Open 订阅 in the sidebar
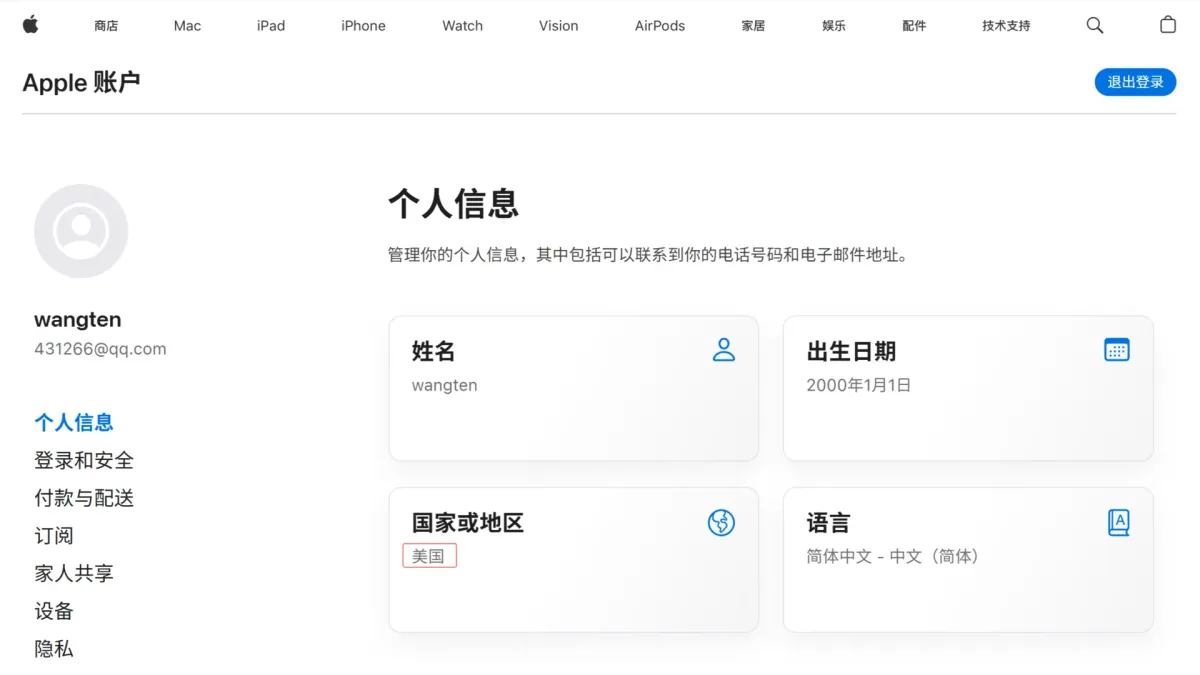This screenshot has height=675, width=1200. click(54, 536)
